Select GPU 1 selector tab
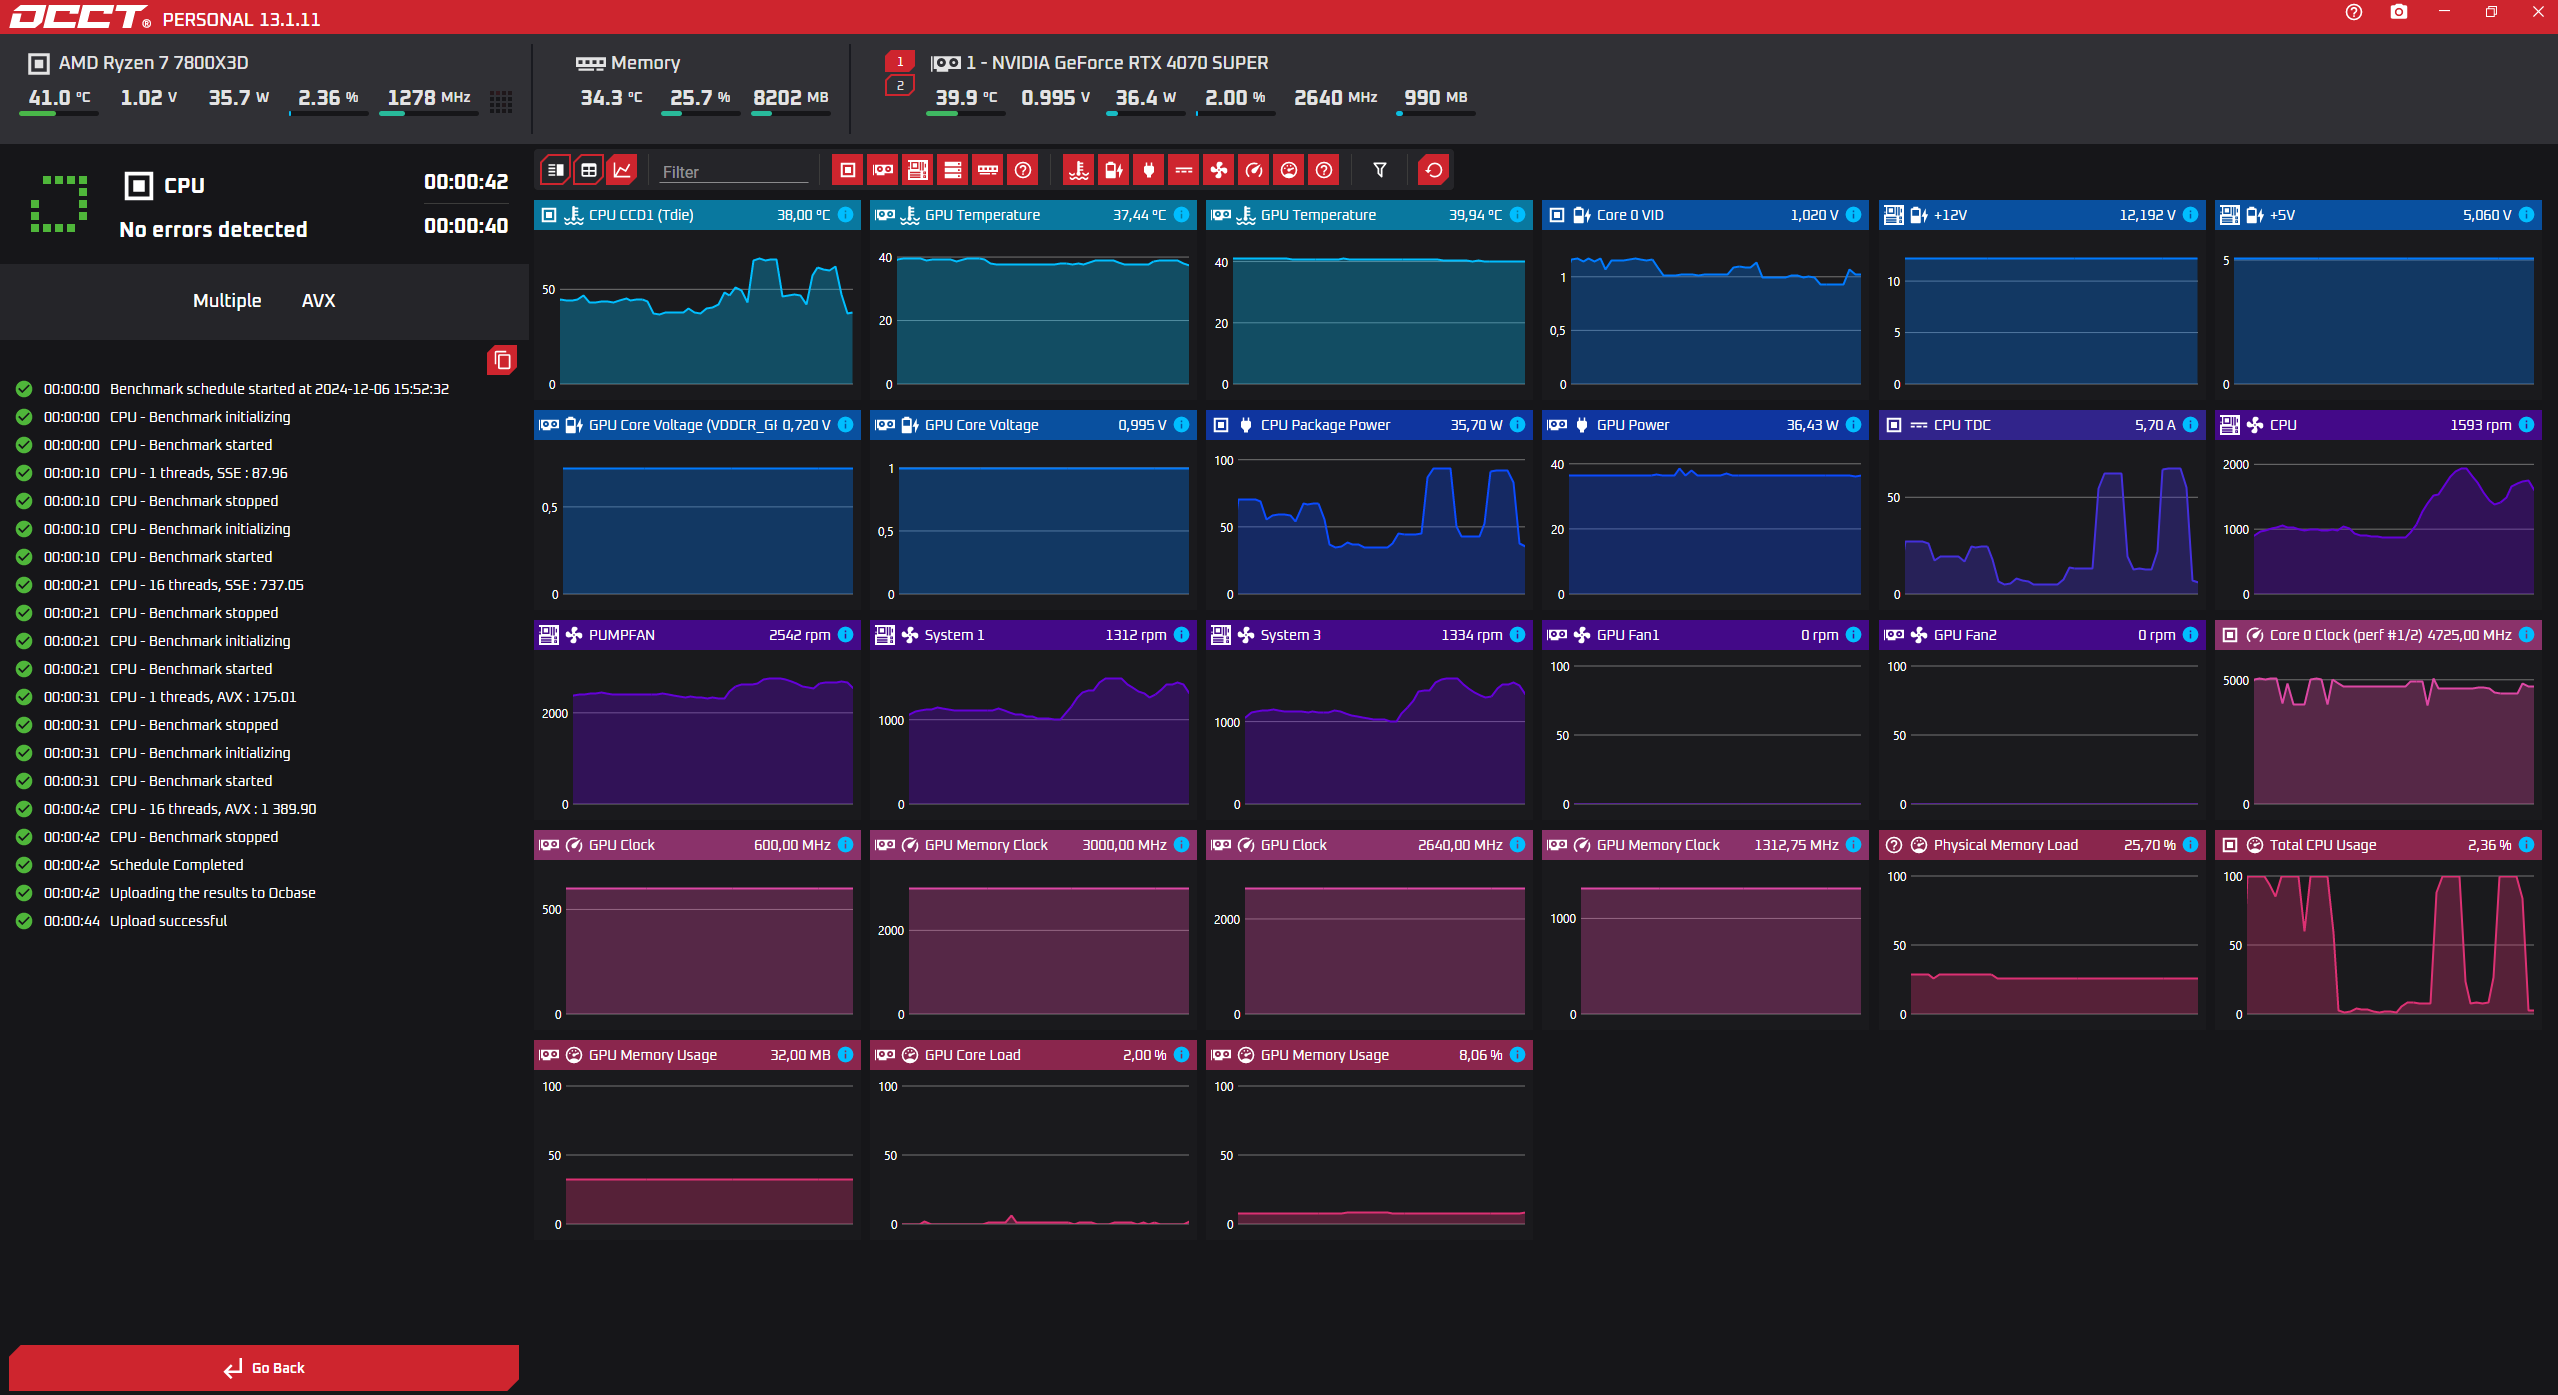 coord(900,61)
